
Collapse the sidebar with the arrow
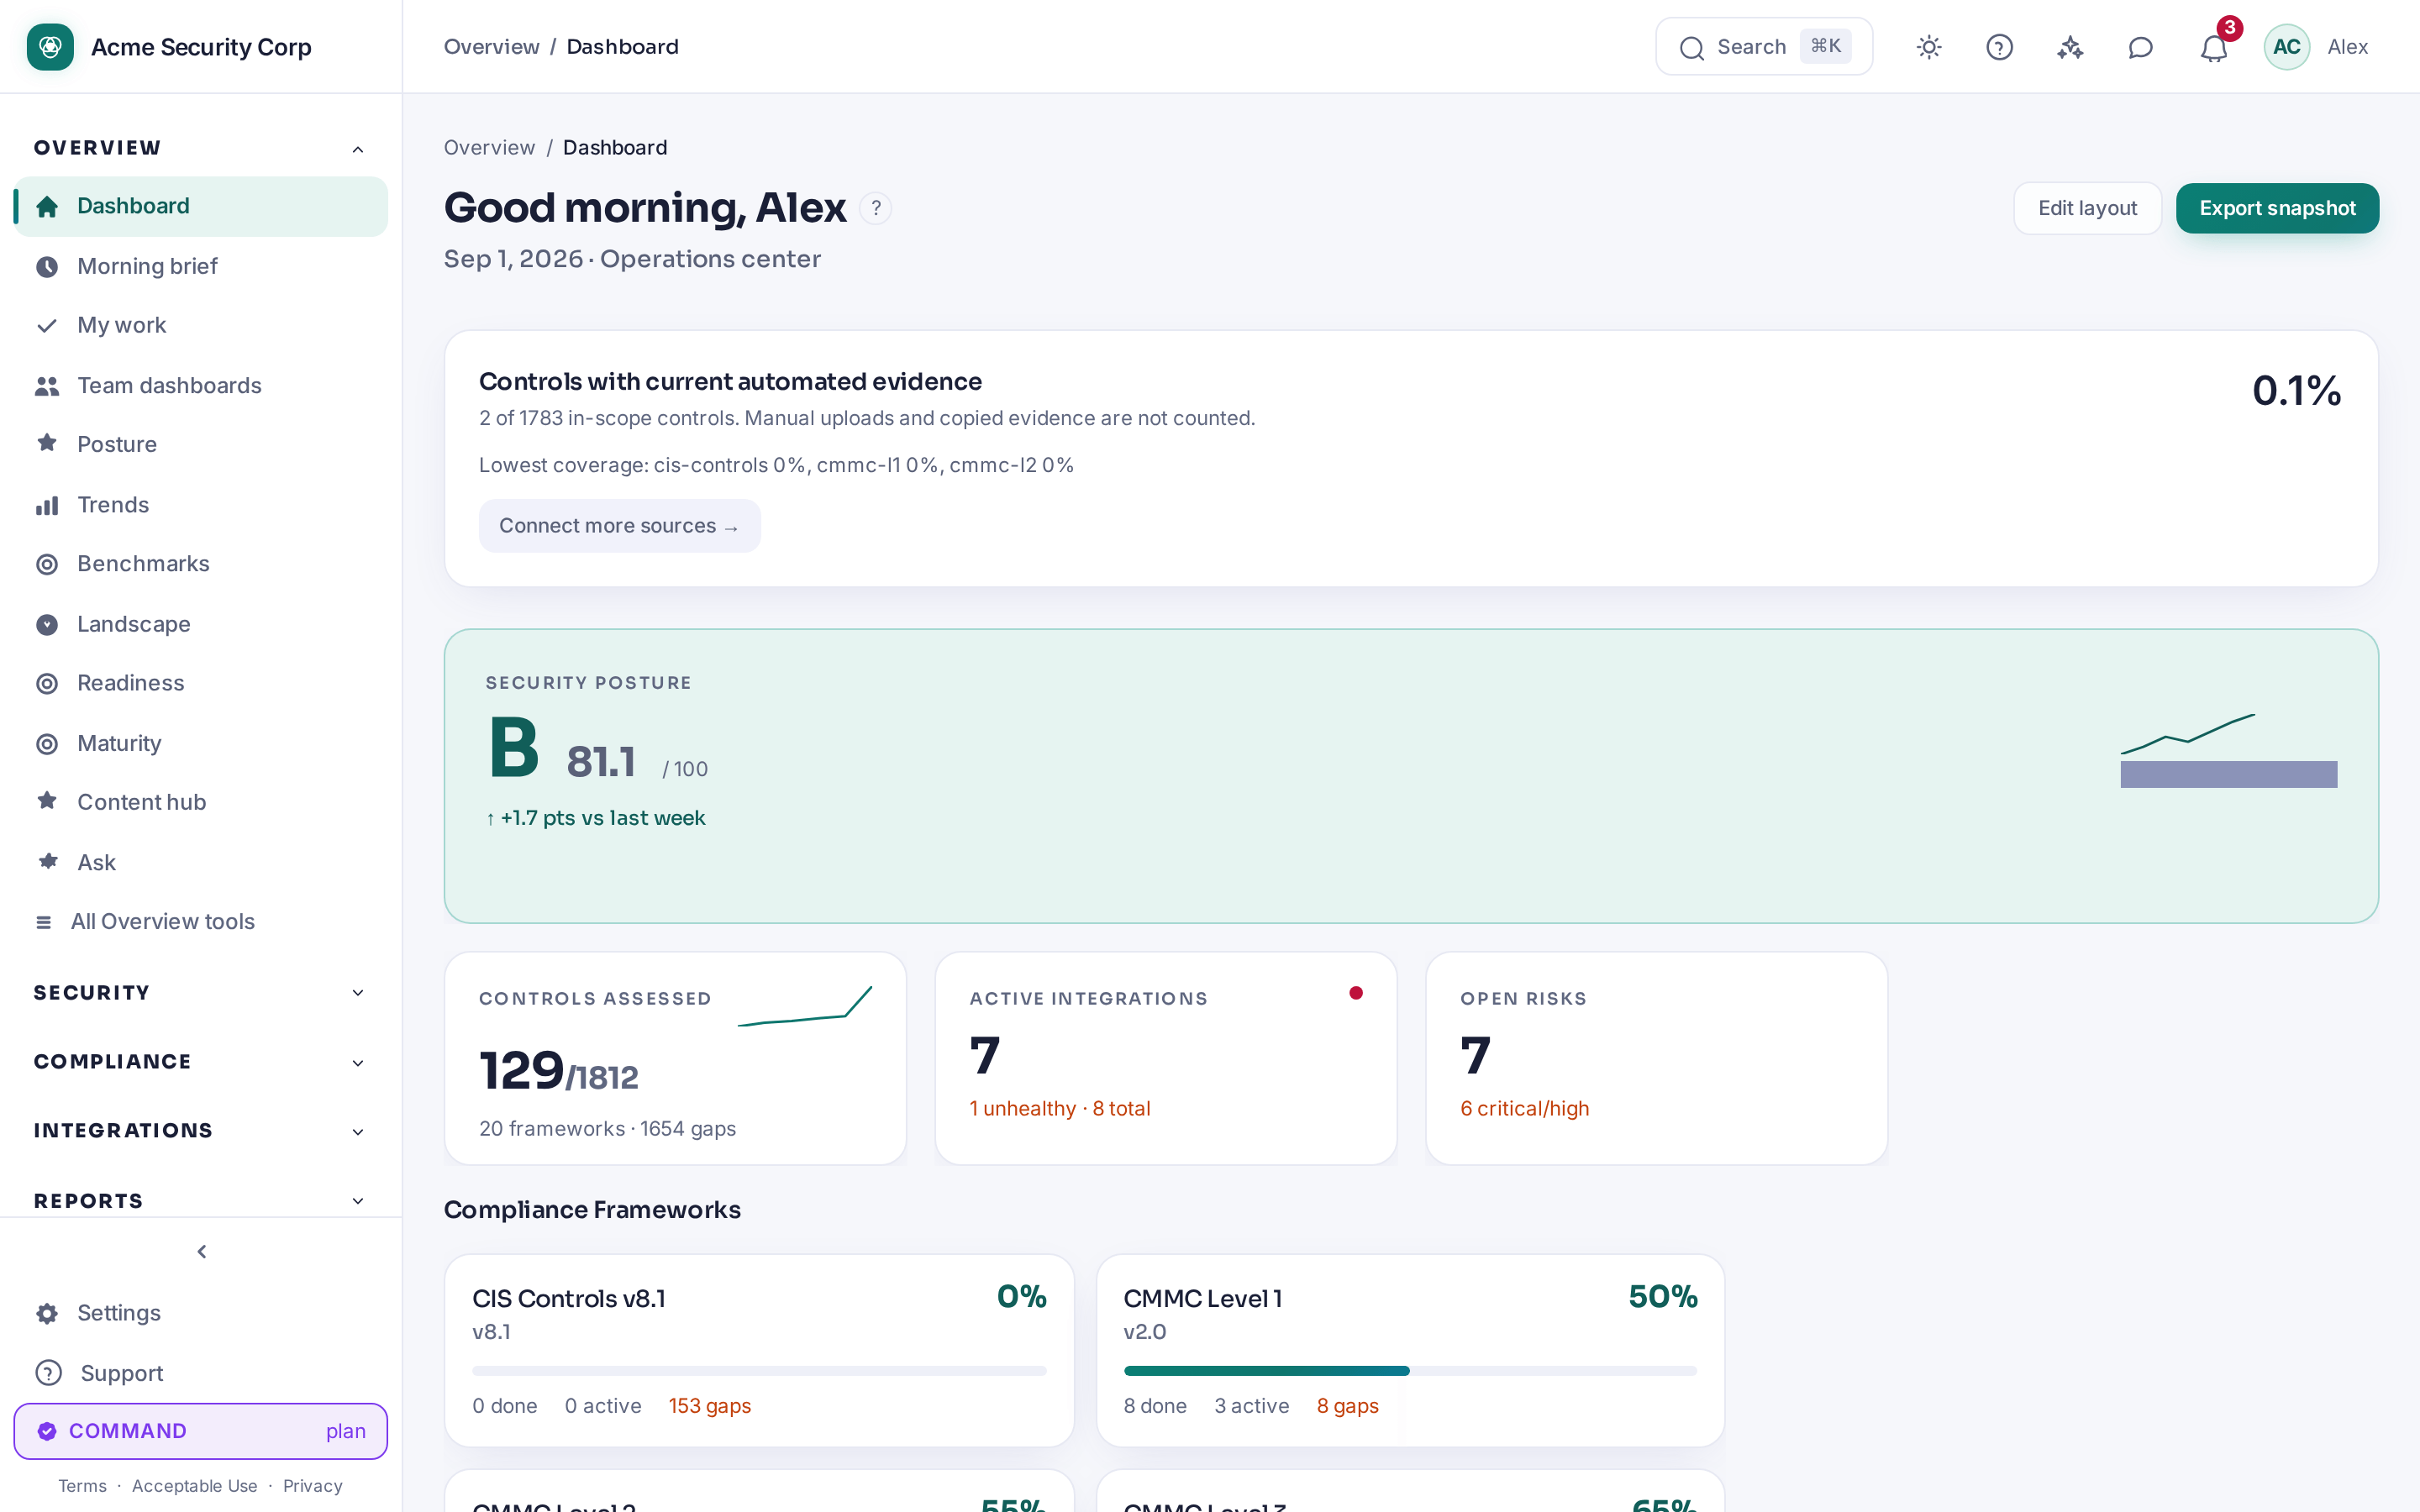pos(202,1252)
